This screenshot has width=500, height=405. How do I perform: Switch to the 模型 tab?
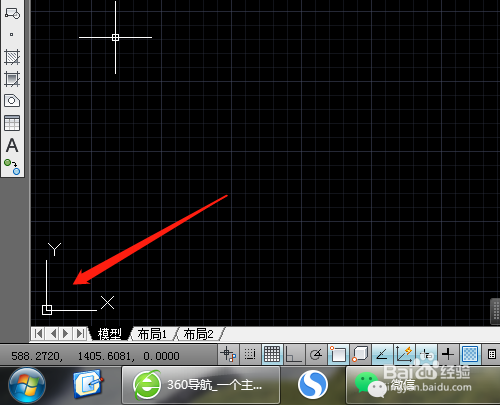point(109,334)
